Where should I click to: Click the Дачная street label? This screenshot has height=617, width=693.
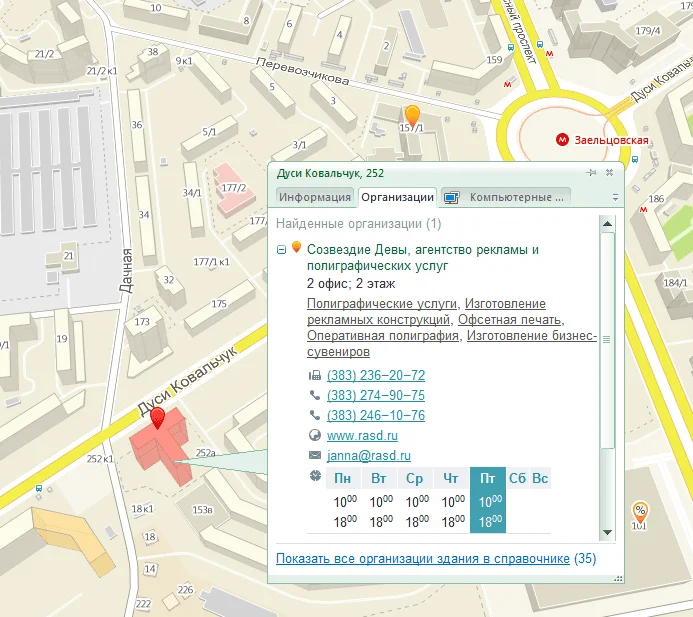(126, 271)
